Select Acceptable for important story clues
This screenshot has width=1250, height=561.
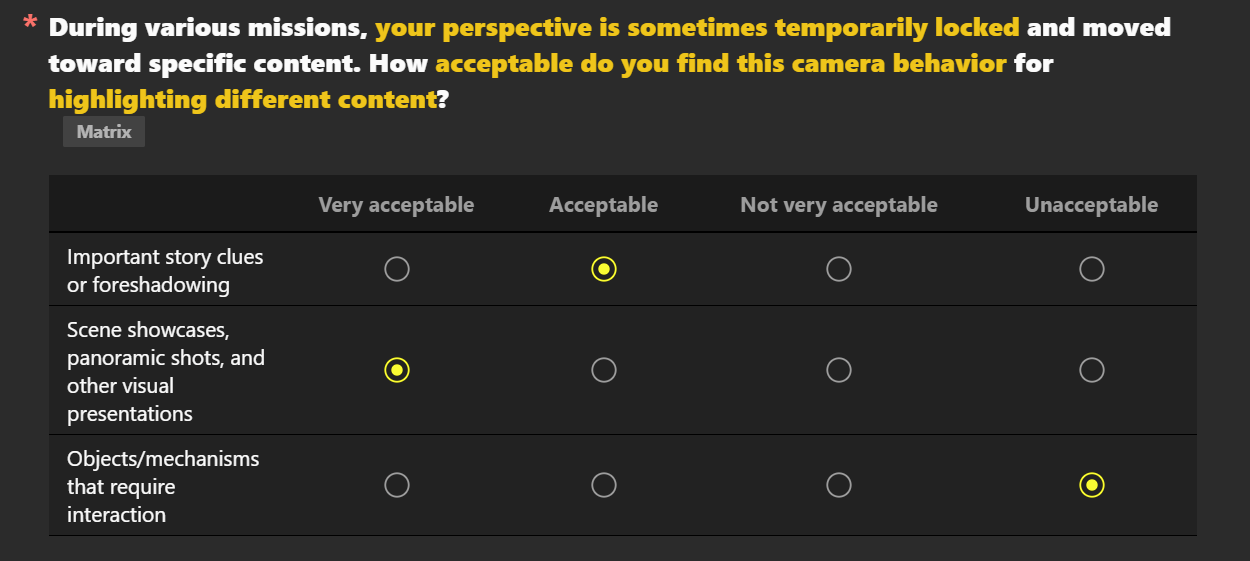[x=604, y=269]
